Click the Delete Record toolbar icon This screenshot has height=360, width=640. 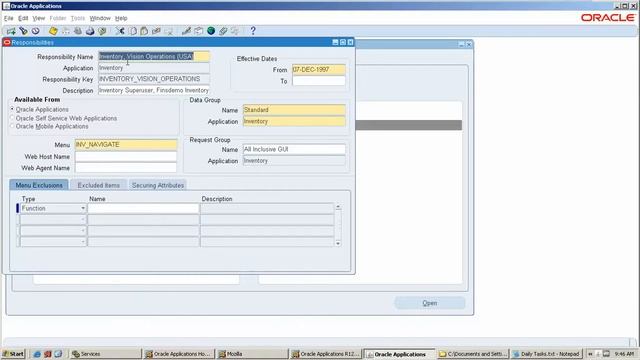[x=169, y=31]
